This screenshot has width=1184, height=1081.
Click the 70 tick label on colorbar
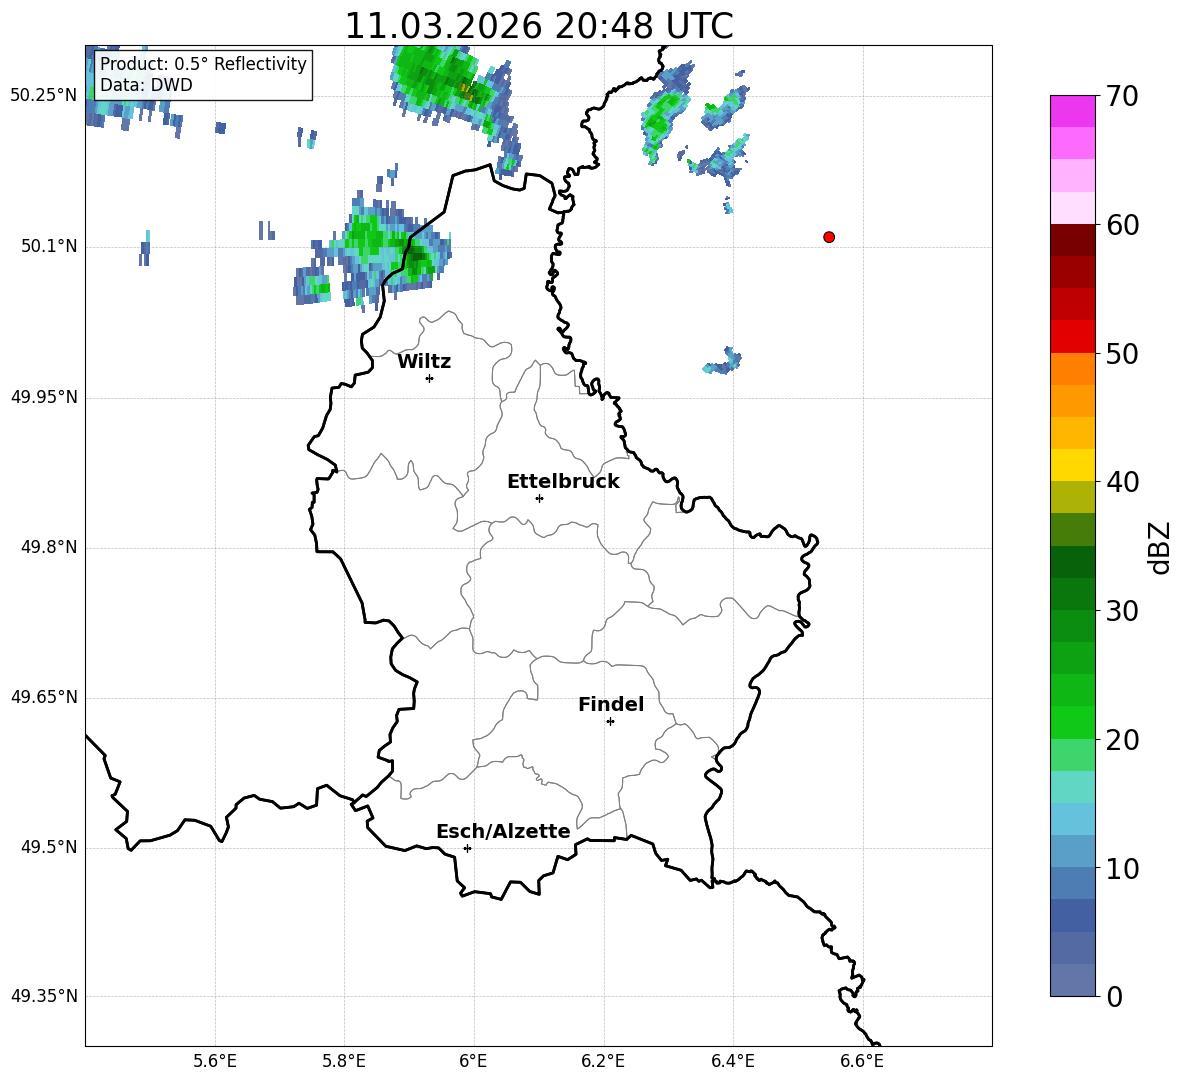coord(1122,97)
